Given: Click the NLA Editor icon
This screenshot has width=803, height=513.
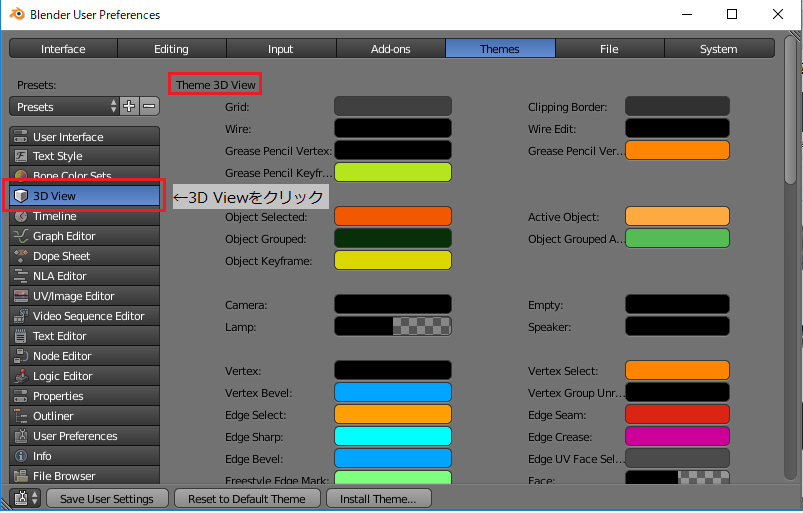Looking at the screenshot, I should click(x=20, y=276).
